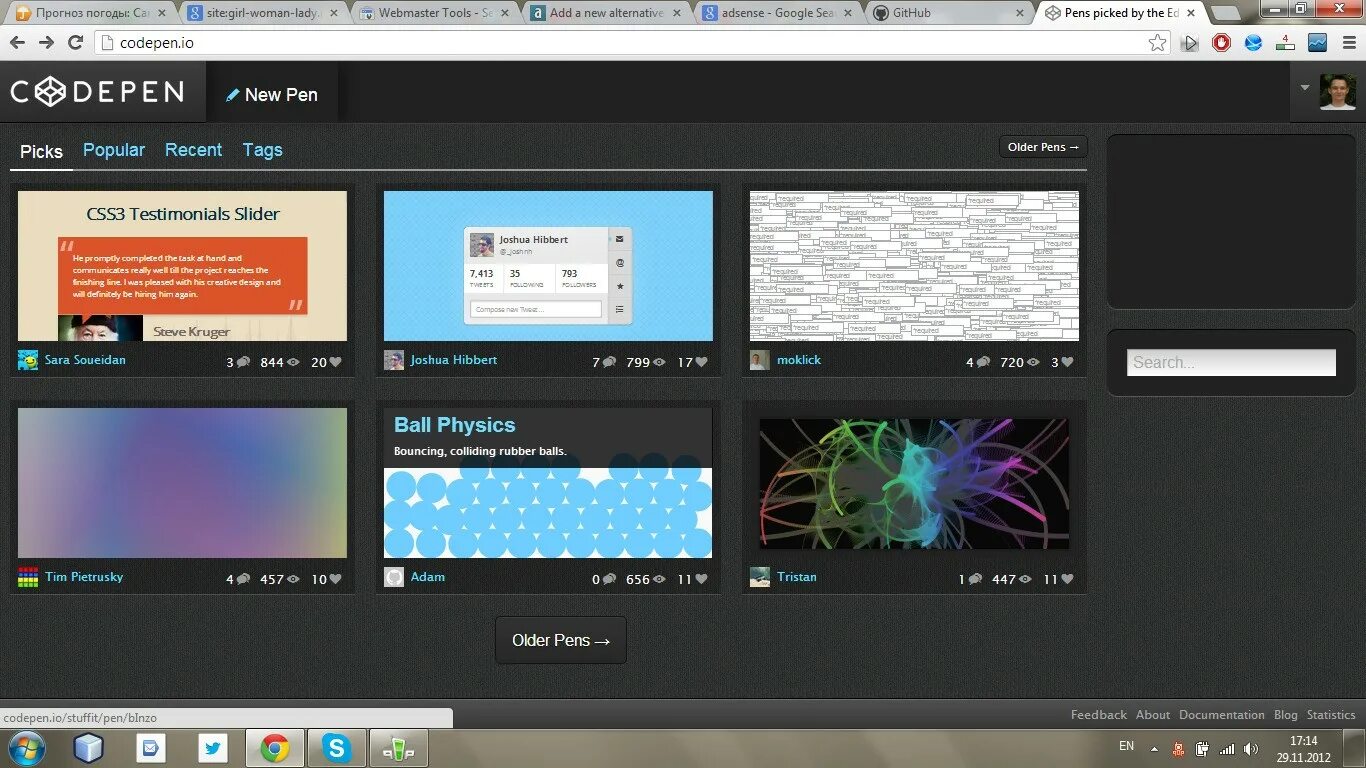Click the views eye icon on Tristan's pen

pos(1025,579)
